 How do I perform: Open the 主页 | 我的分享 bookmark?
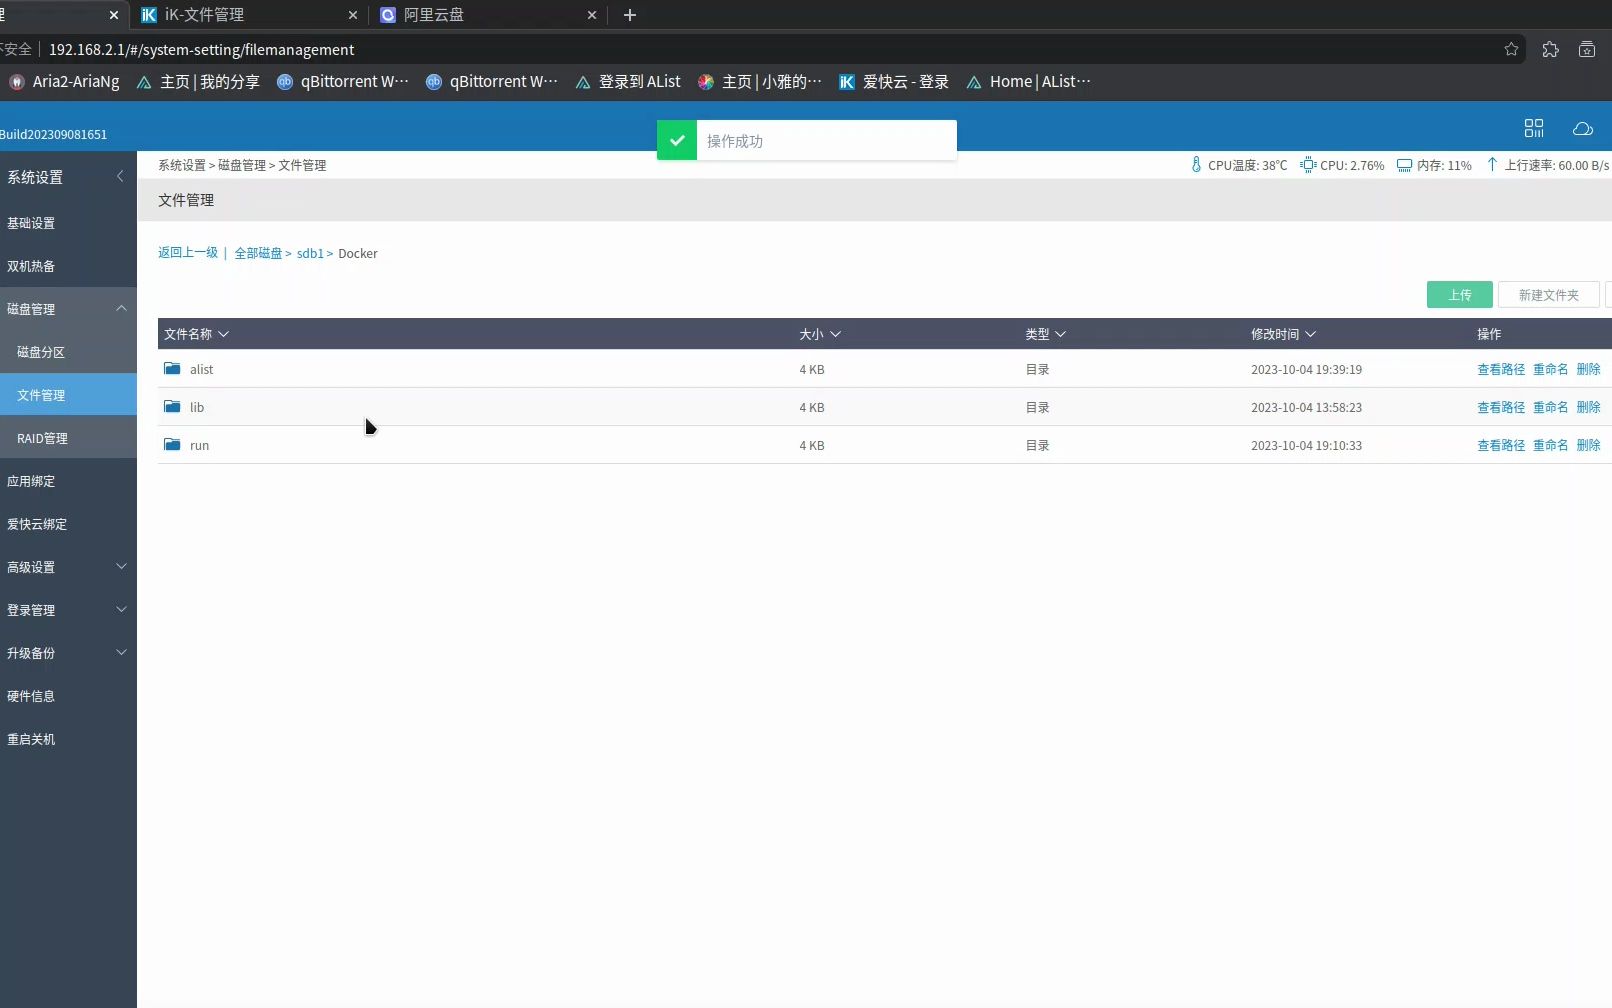198,82
